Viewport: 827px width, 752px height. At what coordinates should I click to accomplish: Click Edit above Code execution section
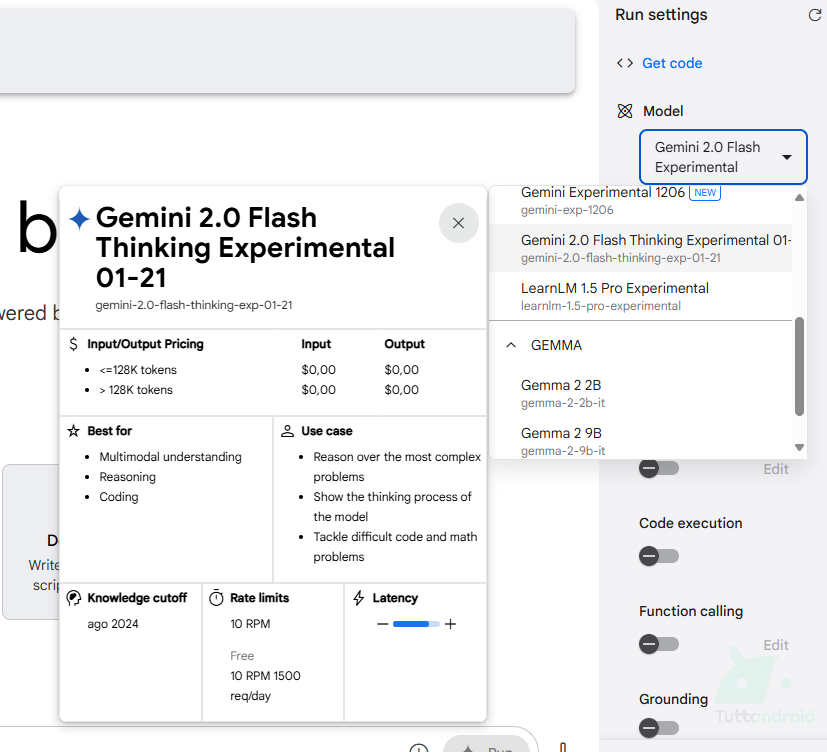click(776, 469)
